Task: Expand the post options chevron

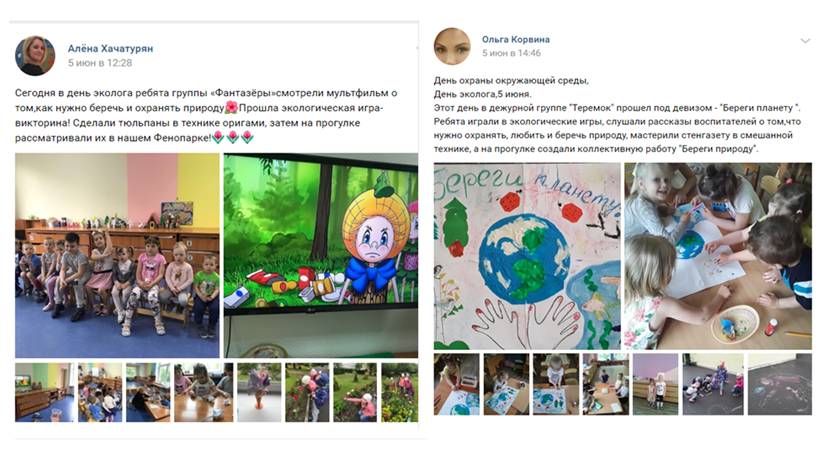Action: click(x=805, y=40)
